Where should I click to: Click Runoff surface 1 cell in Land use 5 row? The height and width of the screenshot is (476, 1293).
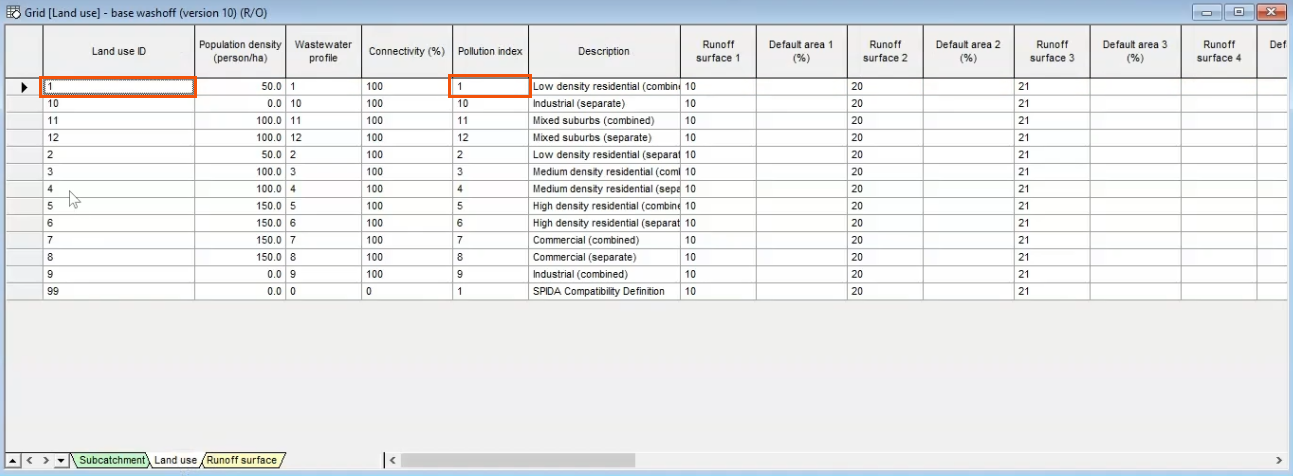[718, 206]
